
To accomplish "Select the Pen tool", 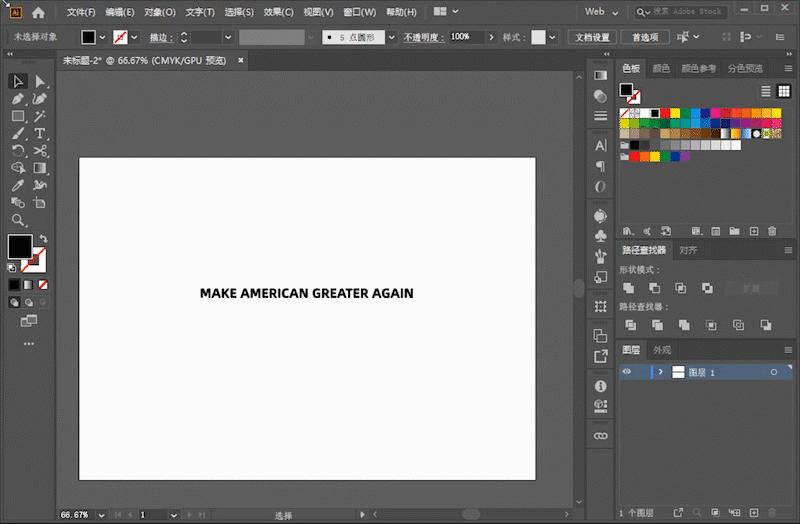I will click(18, 98).
